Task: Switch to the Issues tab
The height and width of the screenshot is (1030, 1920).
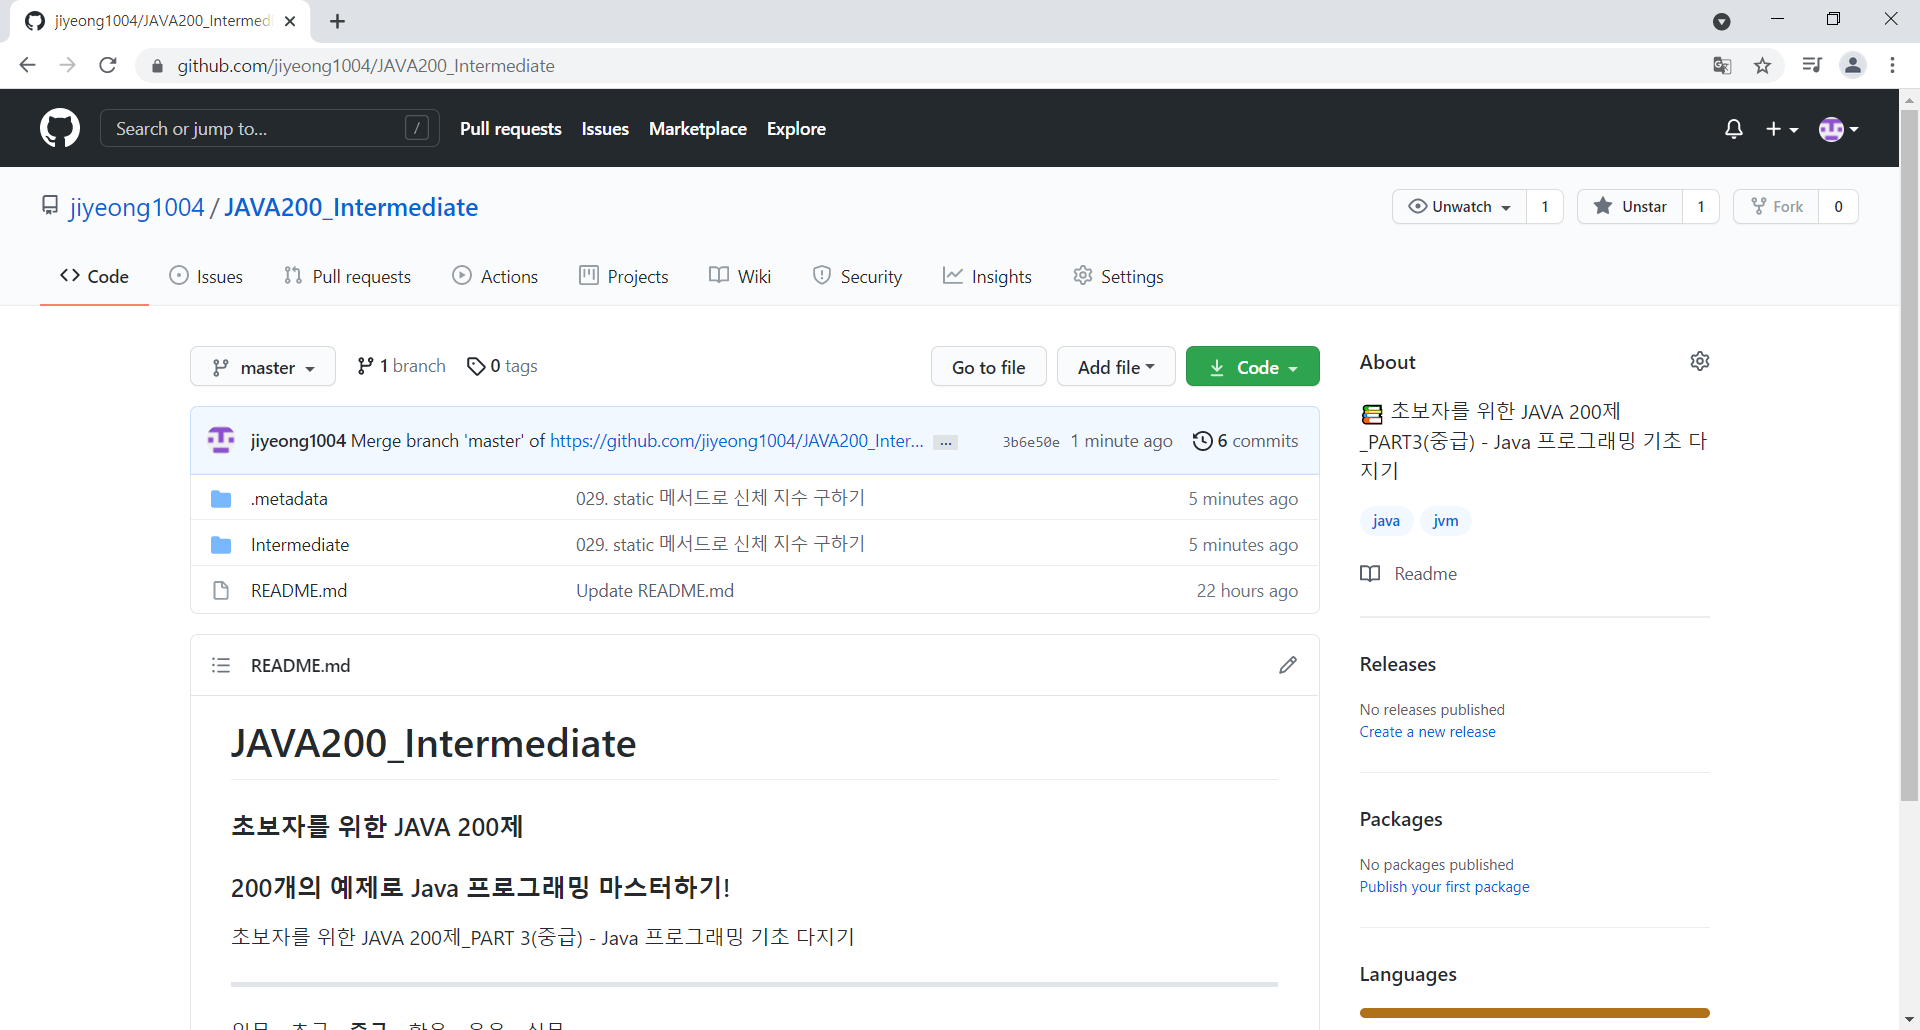Action: (206, 276)
